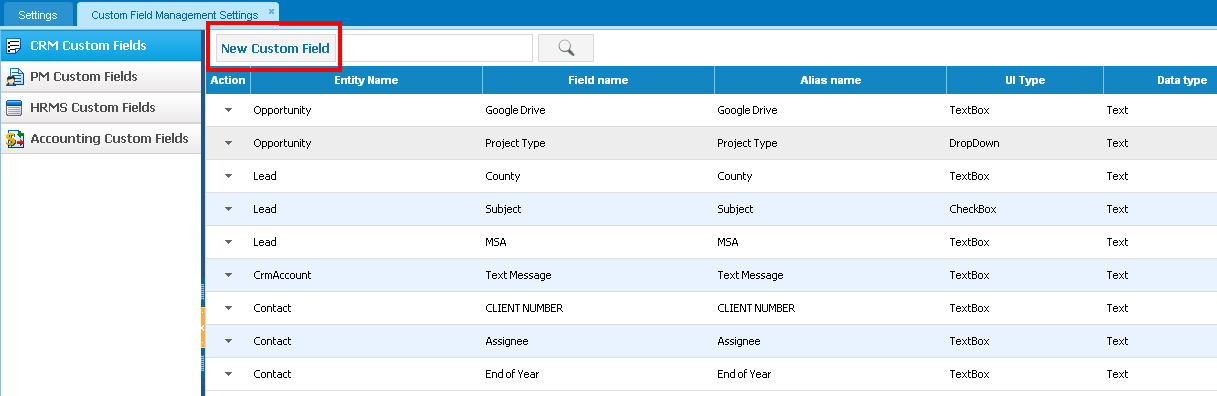The image size is (1217, 396).
Task: Sort by the UI Type column header
Action: click(1025, 80)
